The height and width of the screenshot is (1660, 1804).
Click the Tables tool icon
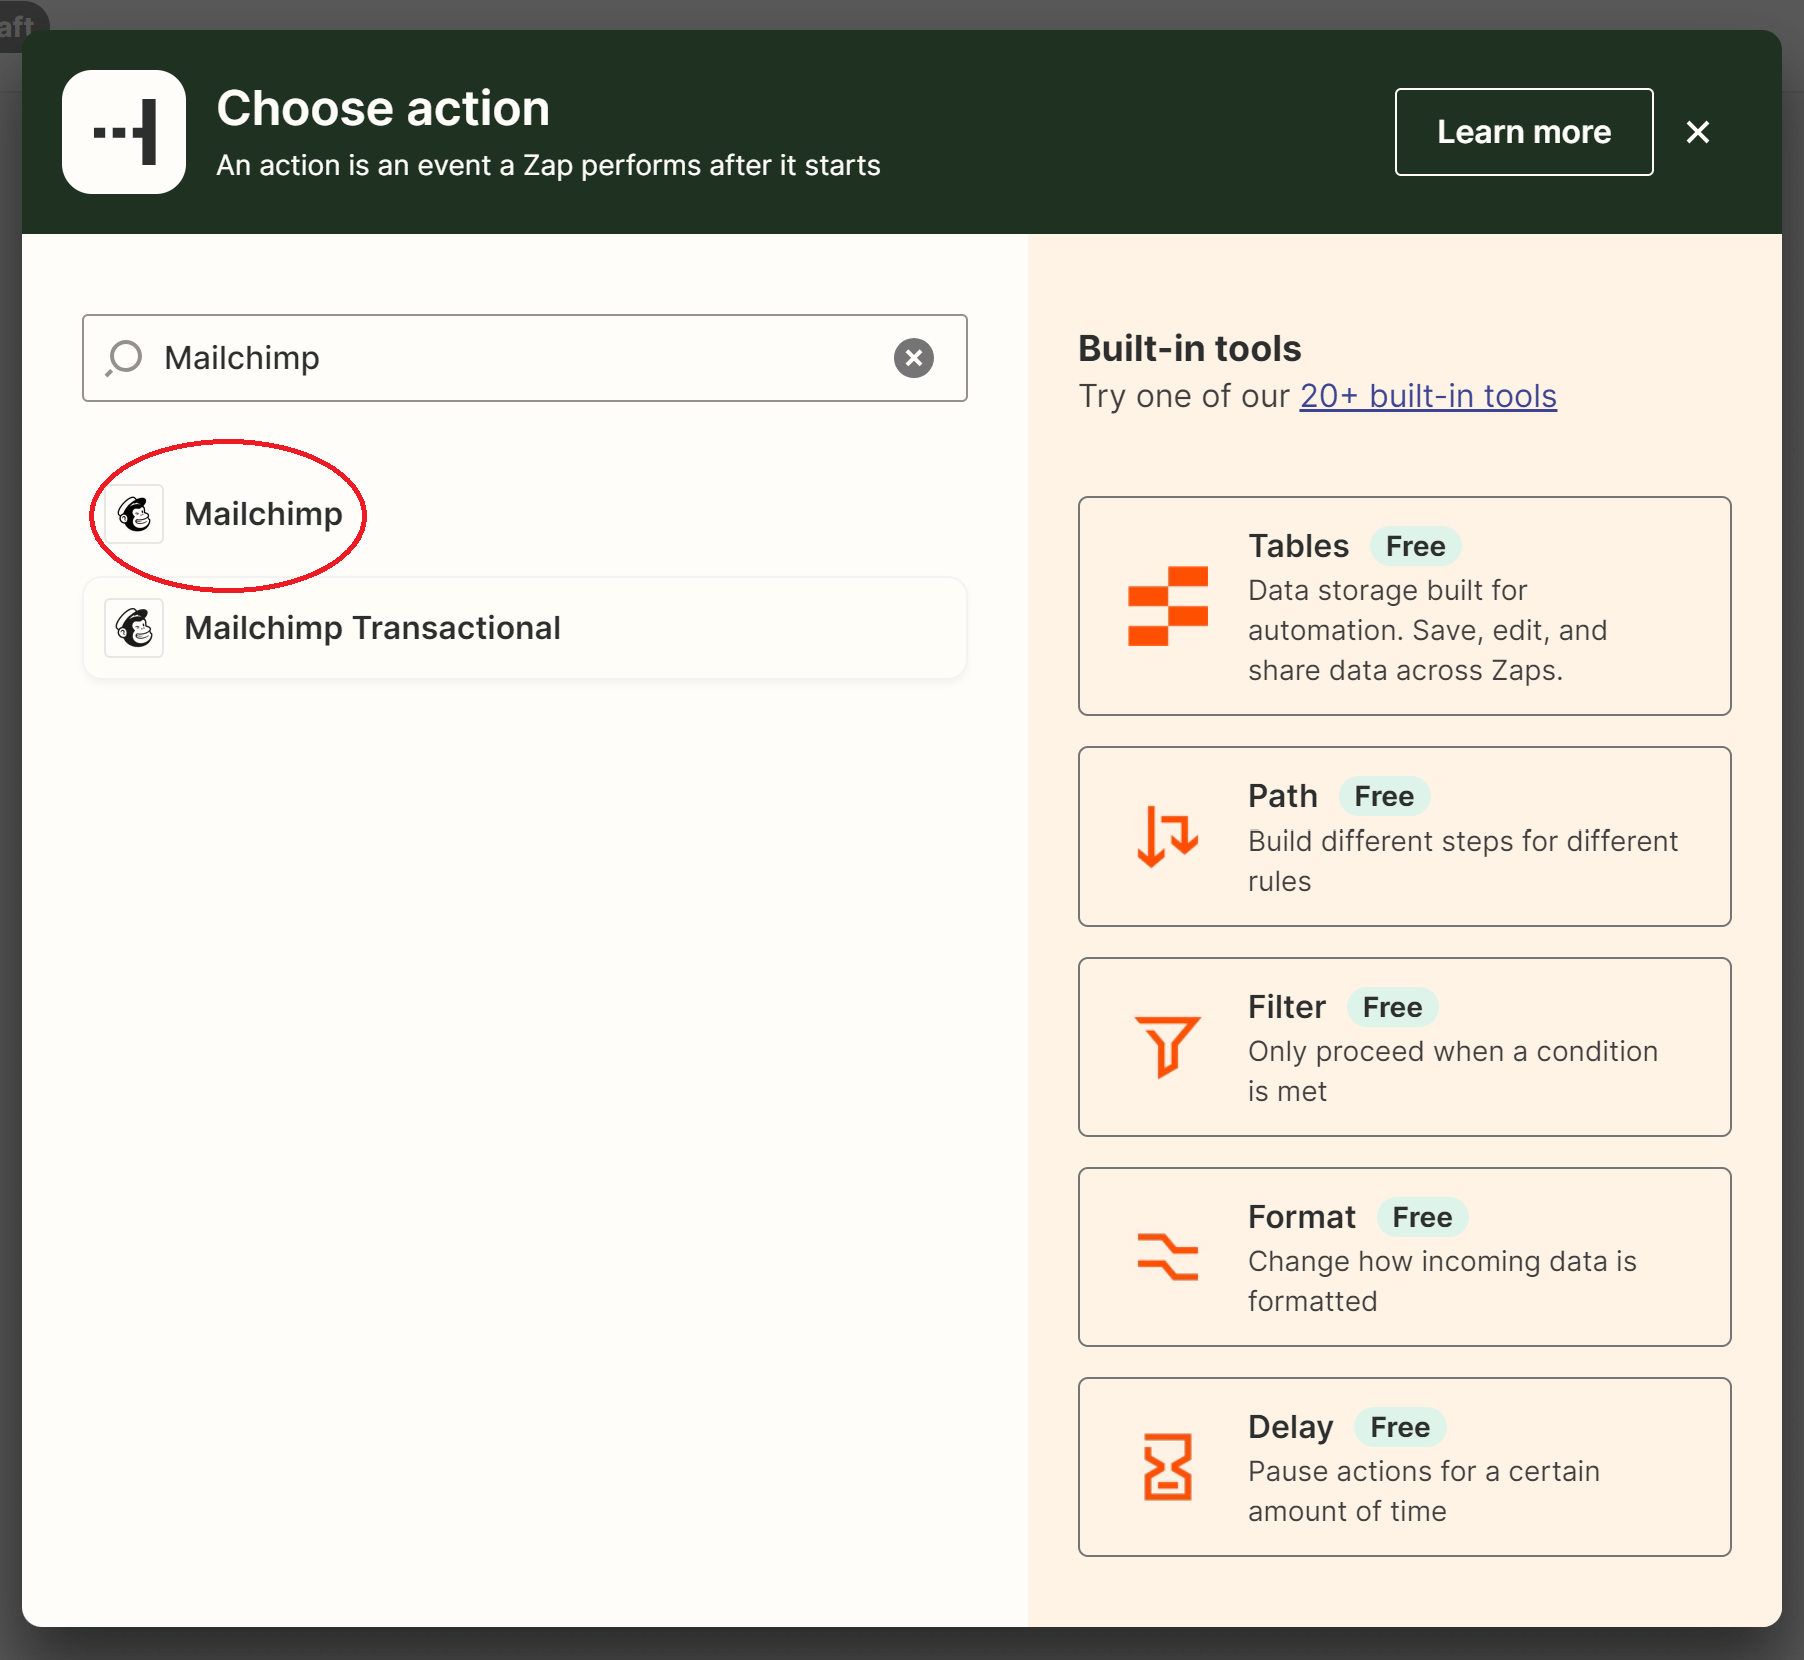(x=1167, y=606)
